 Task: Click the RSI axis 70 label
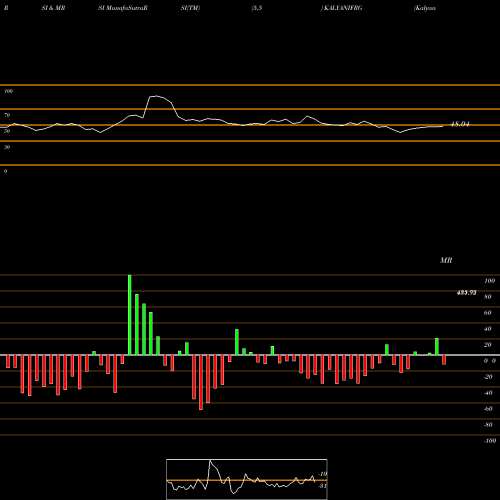pos(7,115)
